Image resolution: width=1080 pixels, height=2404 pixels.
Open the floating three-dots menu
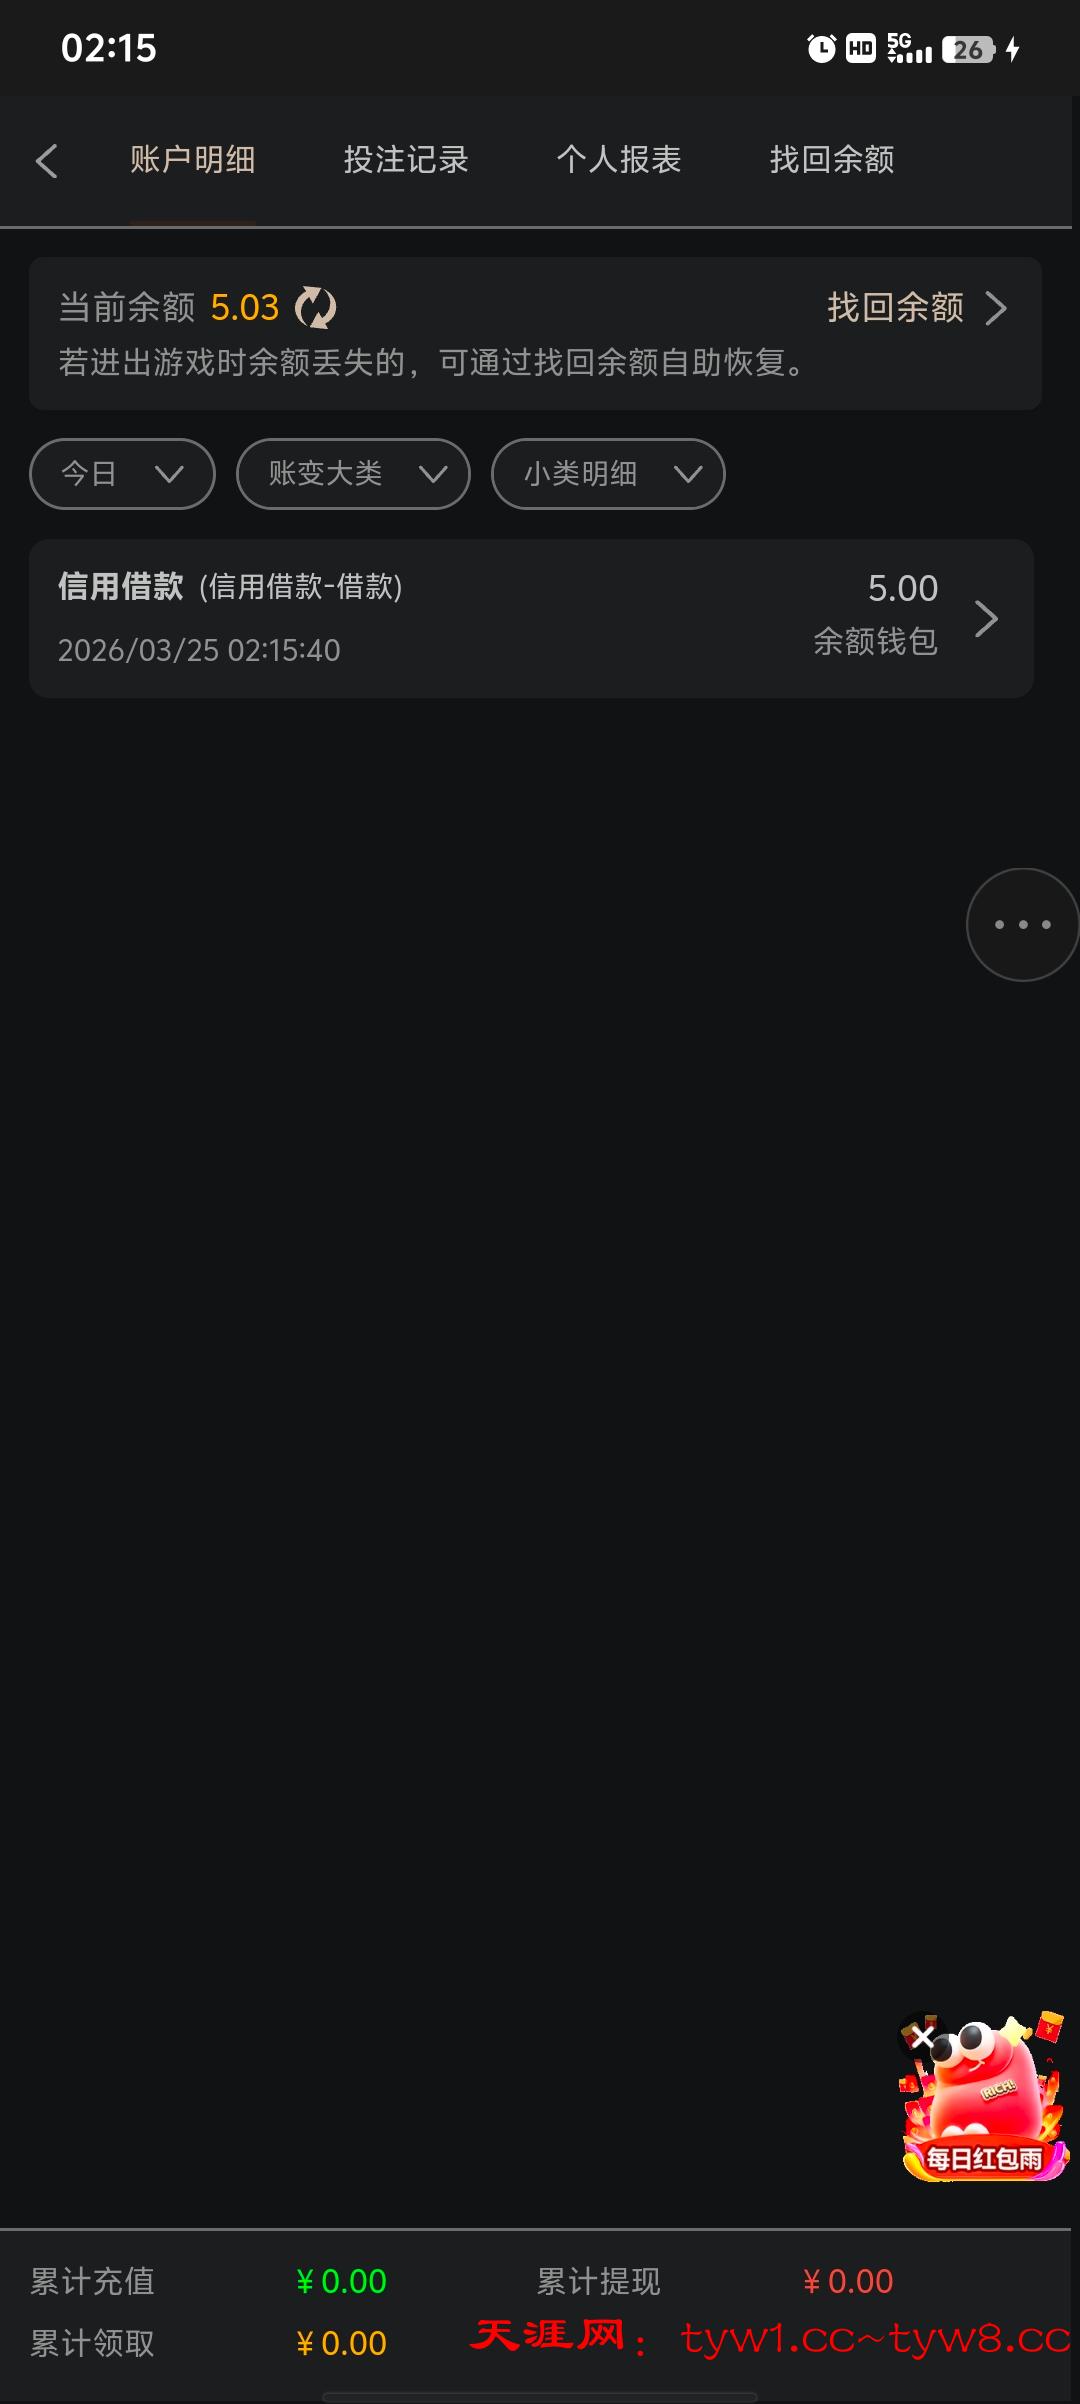(x=1022, y=924)
